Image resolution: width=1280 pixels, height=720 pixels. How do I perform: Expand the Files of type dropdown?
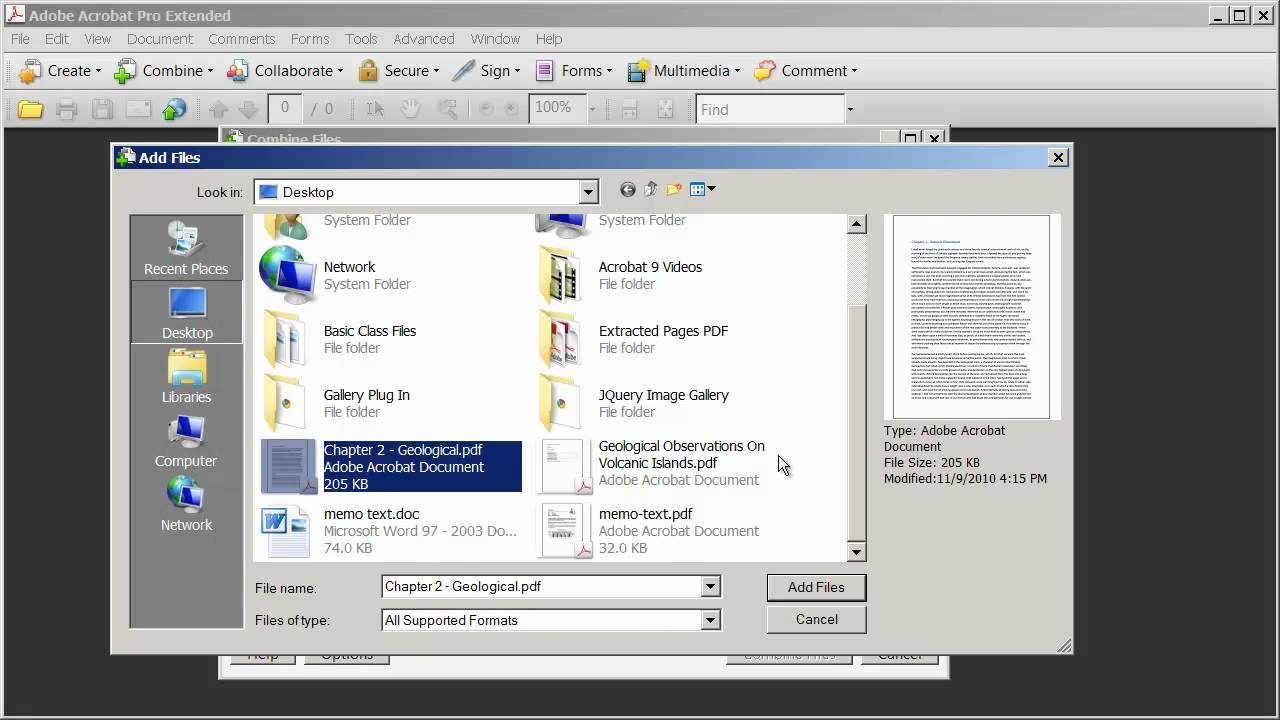(x=710, y=620)
